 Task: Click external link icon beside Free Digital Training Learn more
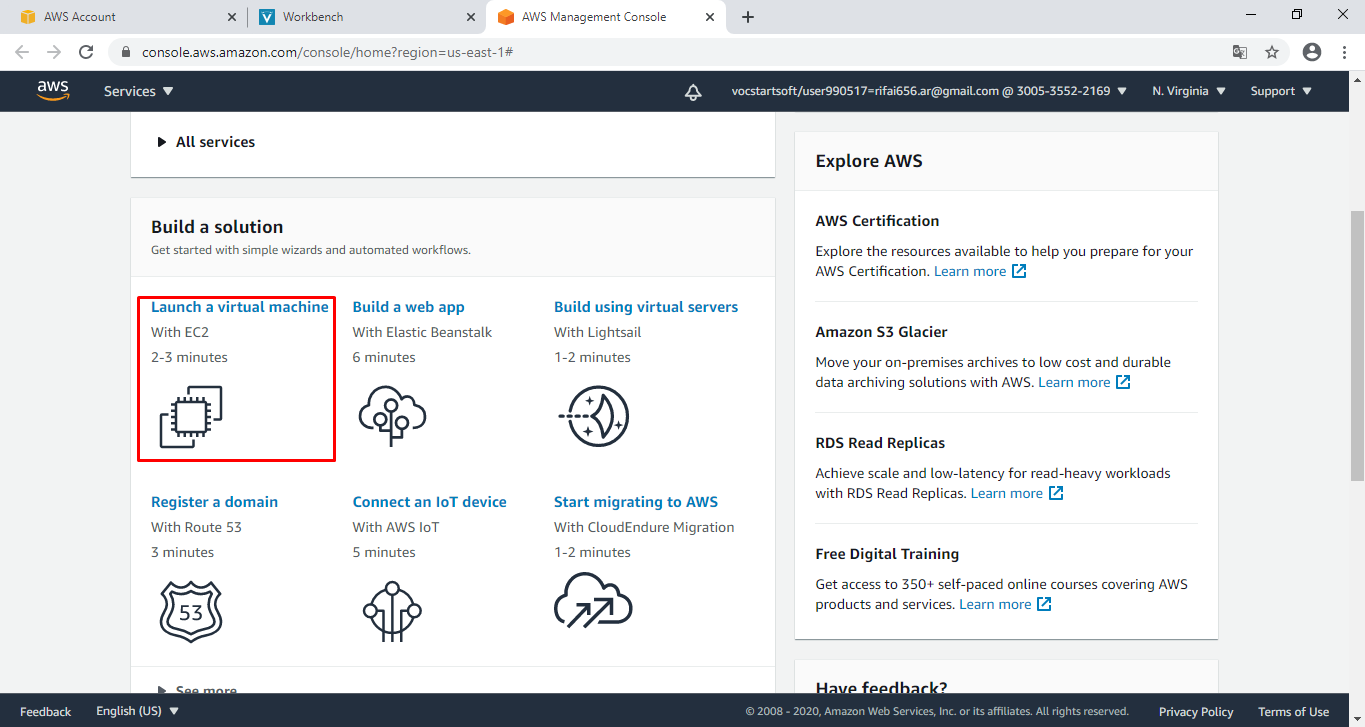point(1044,604)
